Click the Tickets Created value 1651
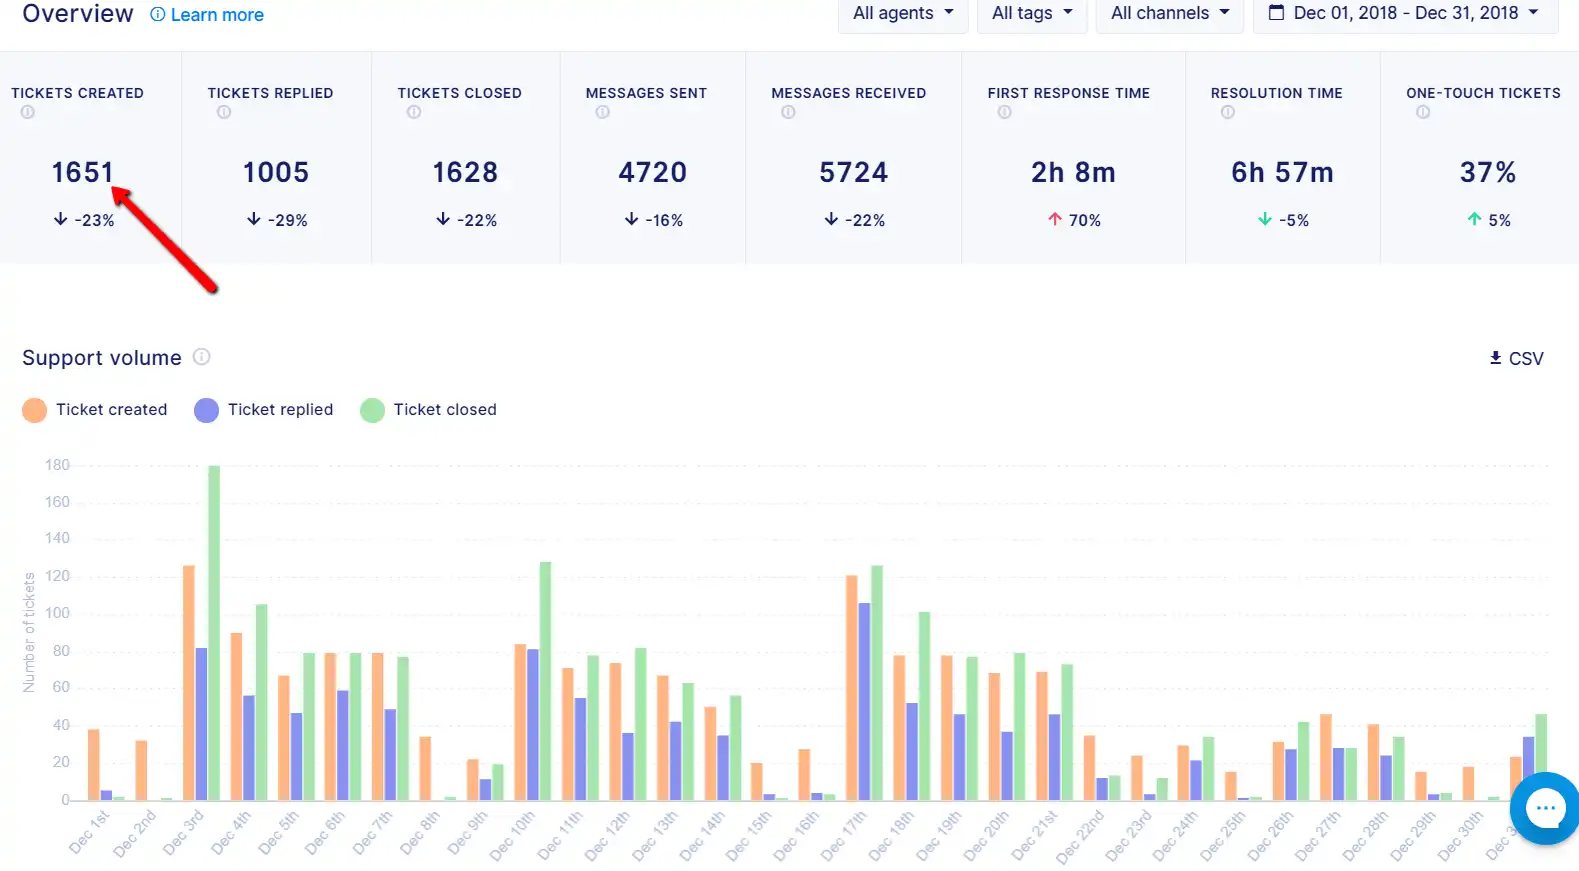Viewport: 1579px width, 871px height. pos(83,173)
